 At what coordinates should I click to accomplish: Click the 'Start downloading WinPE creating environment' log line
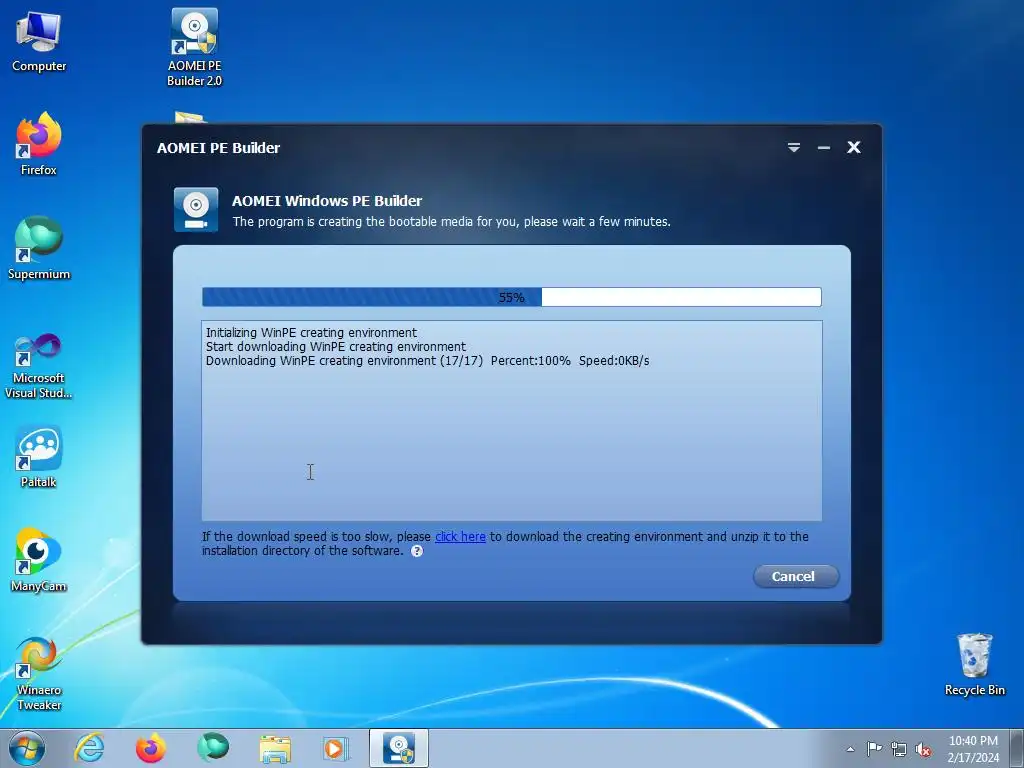click(336, 347)
